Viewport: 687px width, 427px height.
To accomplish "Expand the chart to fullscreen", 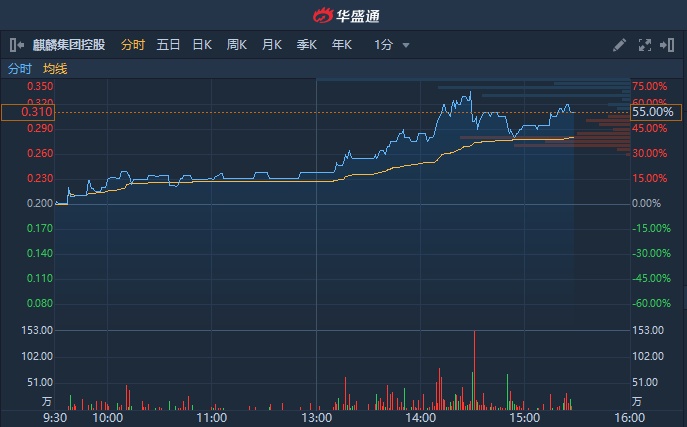I will (644, 45).
